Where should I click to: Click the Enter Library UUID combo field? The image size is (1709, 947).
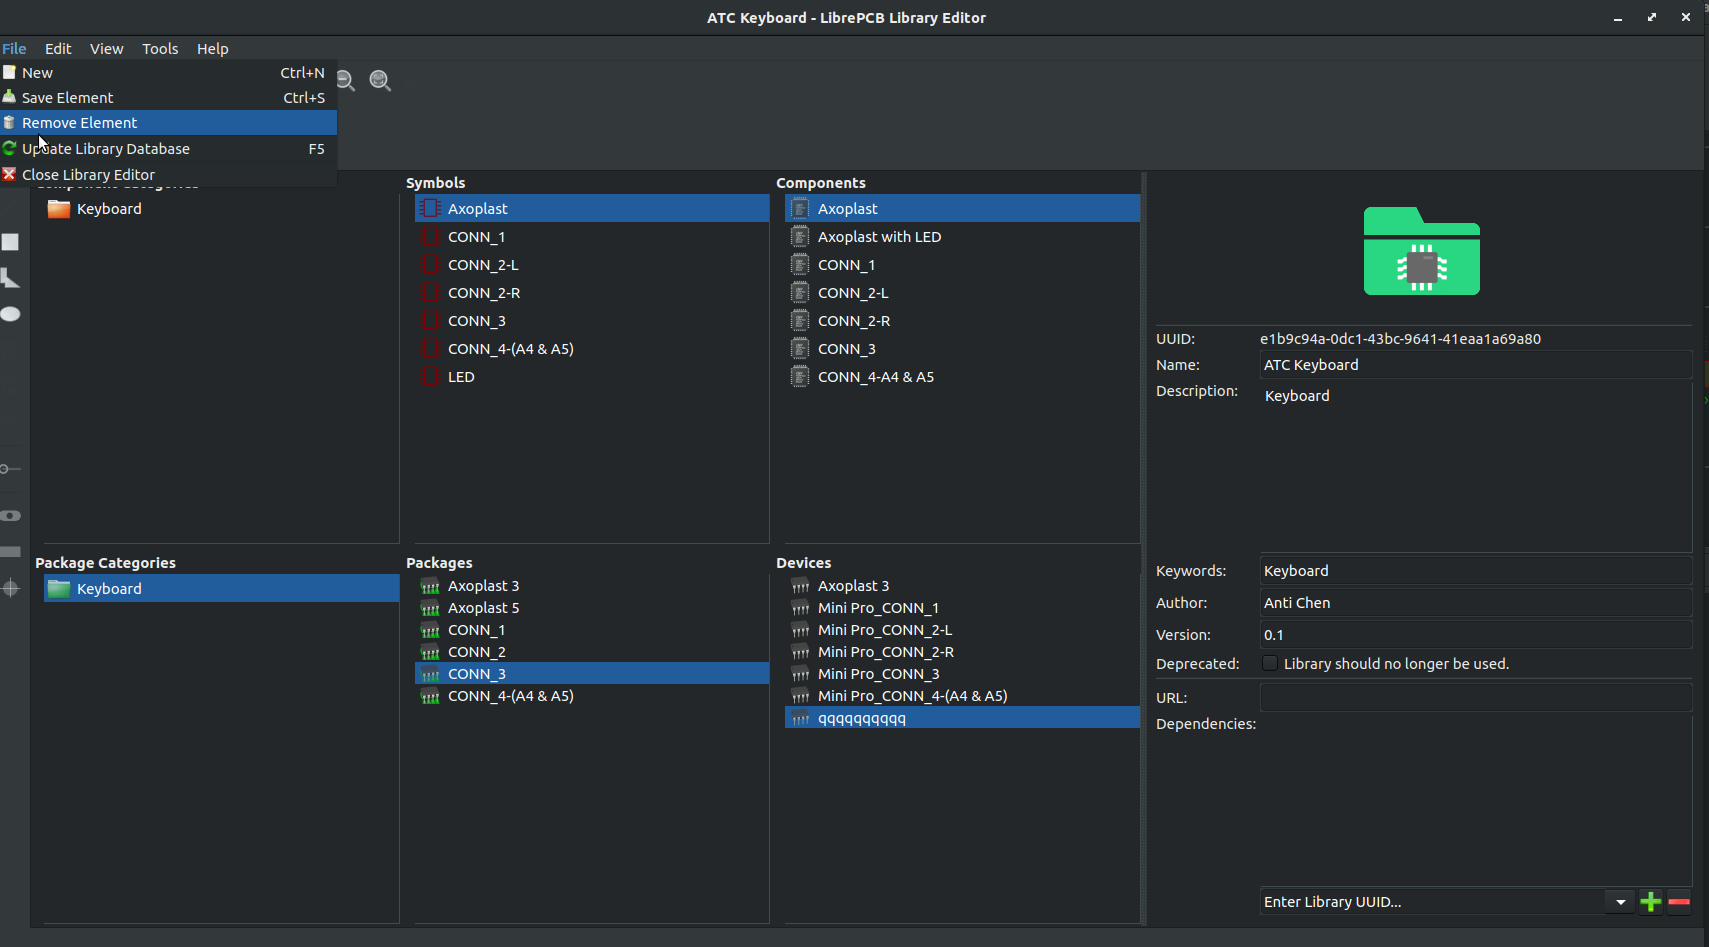[x=1433, y=902]
